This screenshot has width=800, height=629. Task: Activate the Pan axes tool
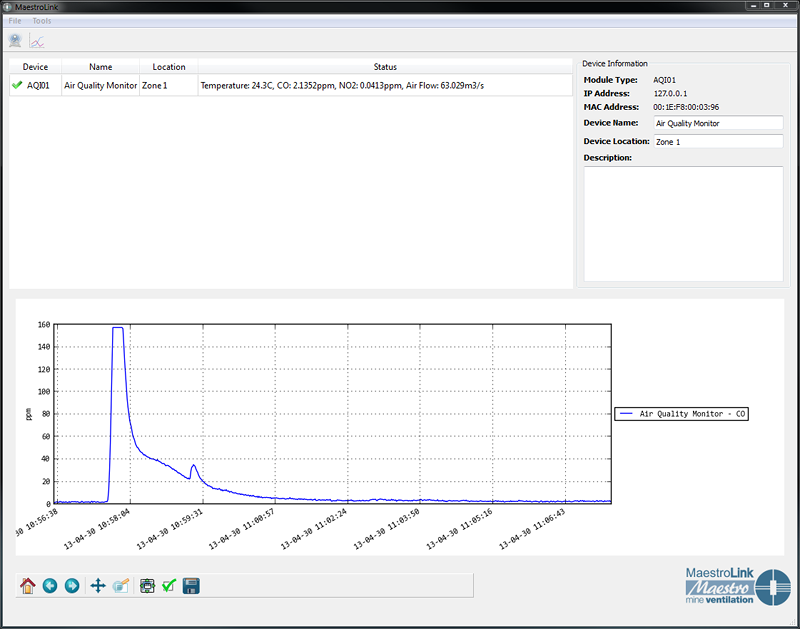click(98, 586)
